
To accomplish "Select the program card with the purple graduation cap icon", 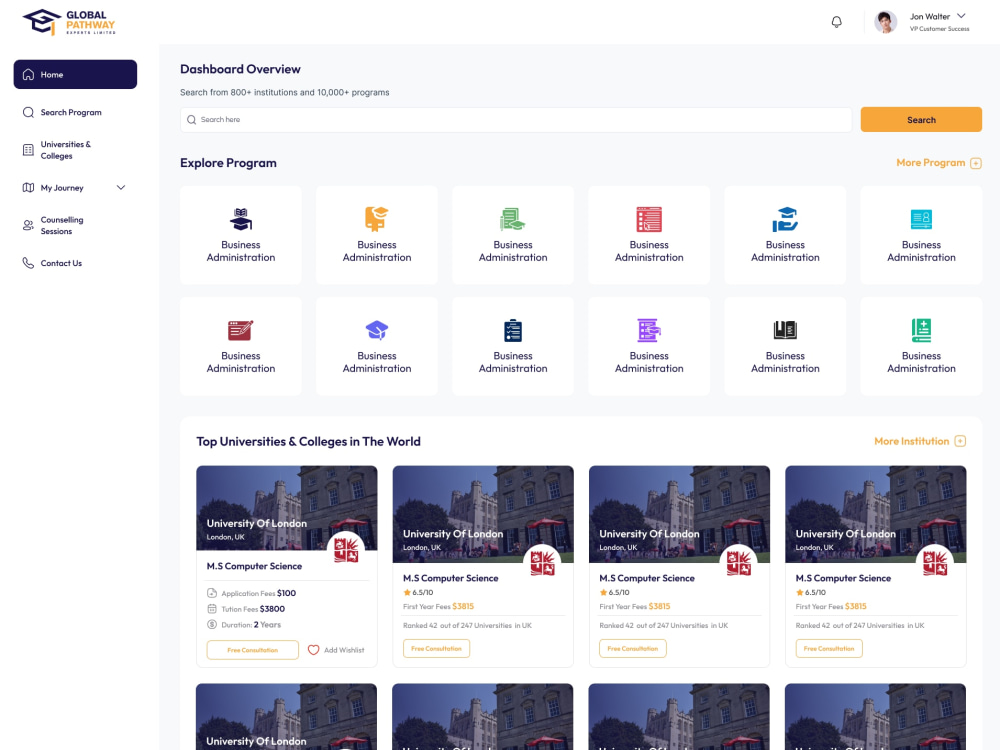I will [x=377, y=346].
